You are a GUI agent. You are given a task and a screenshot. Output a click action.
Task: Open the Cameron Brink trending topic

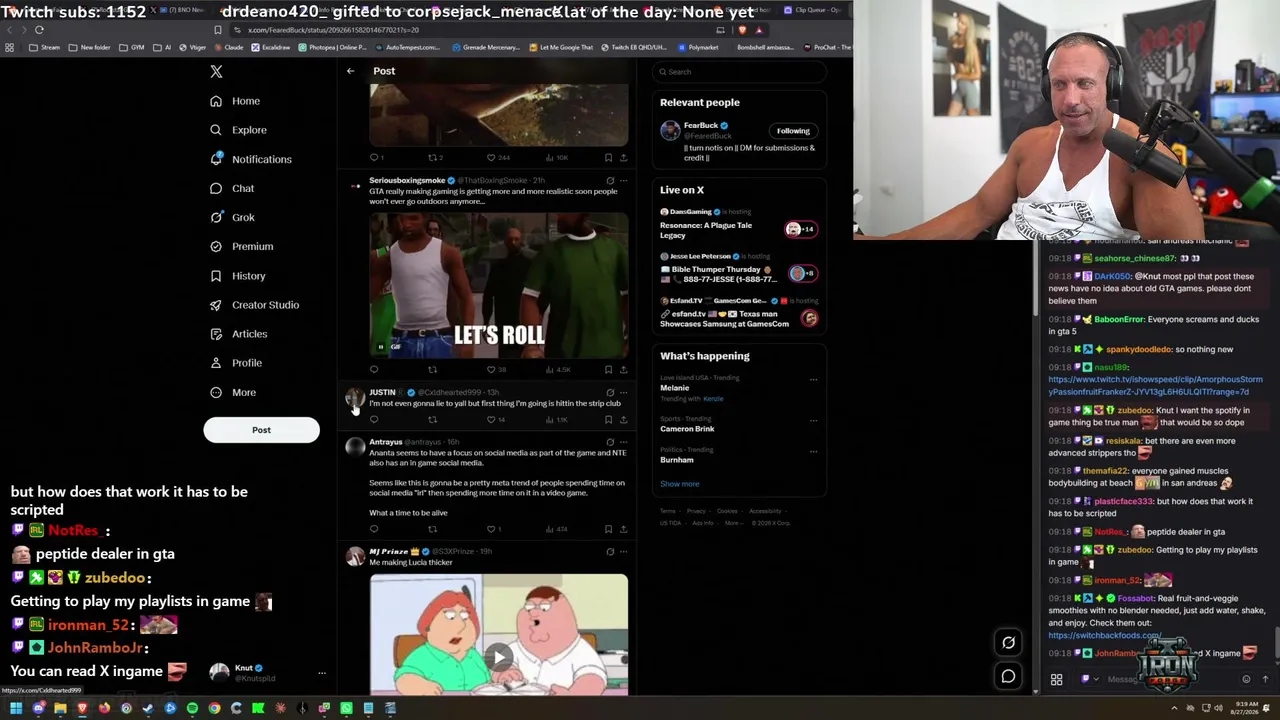687,429
